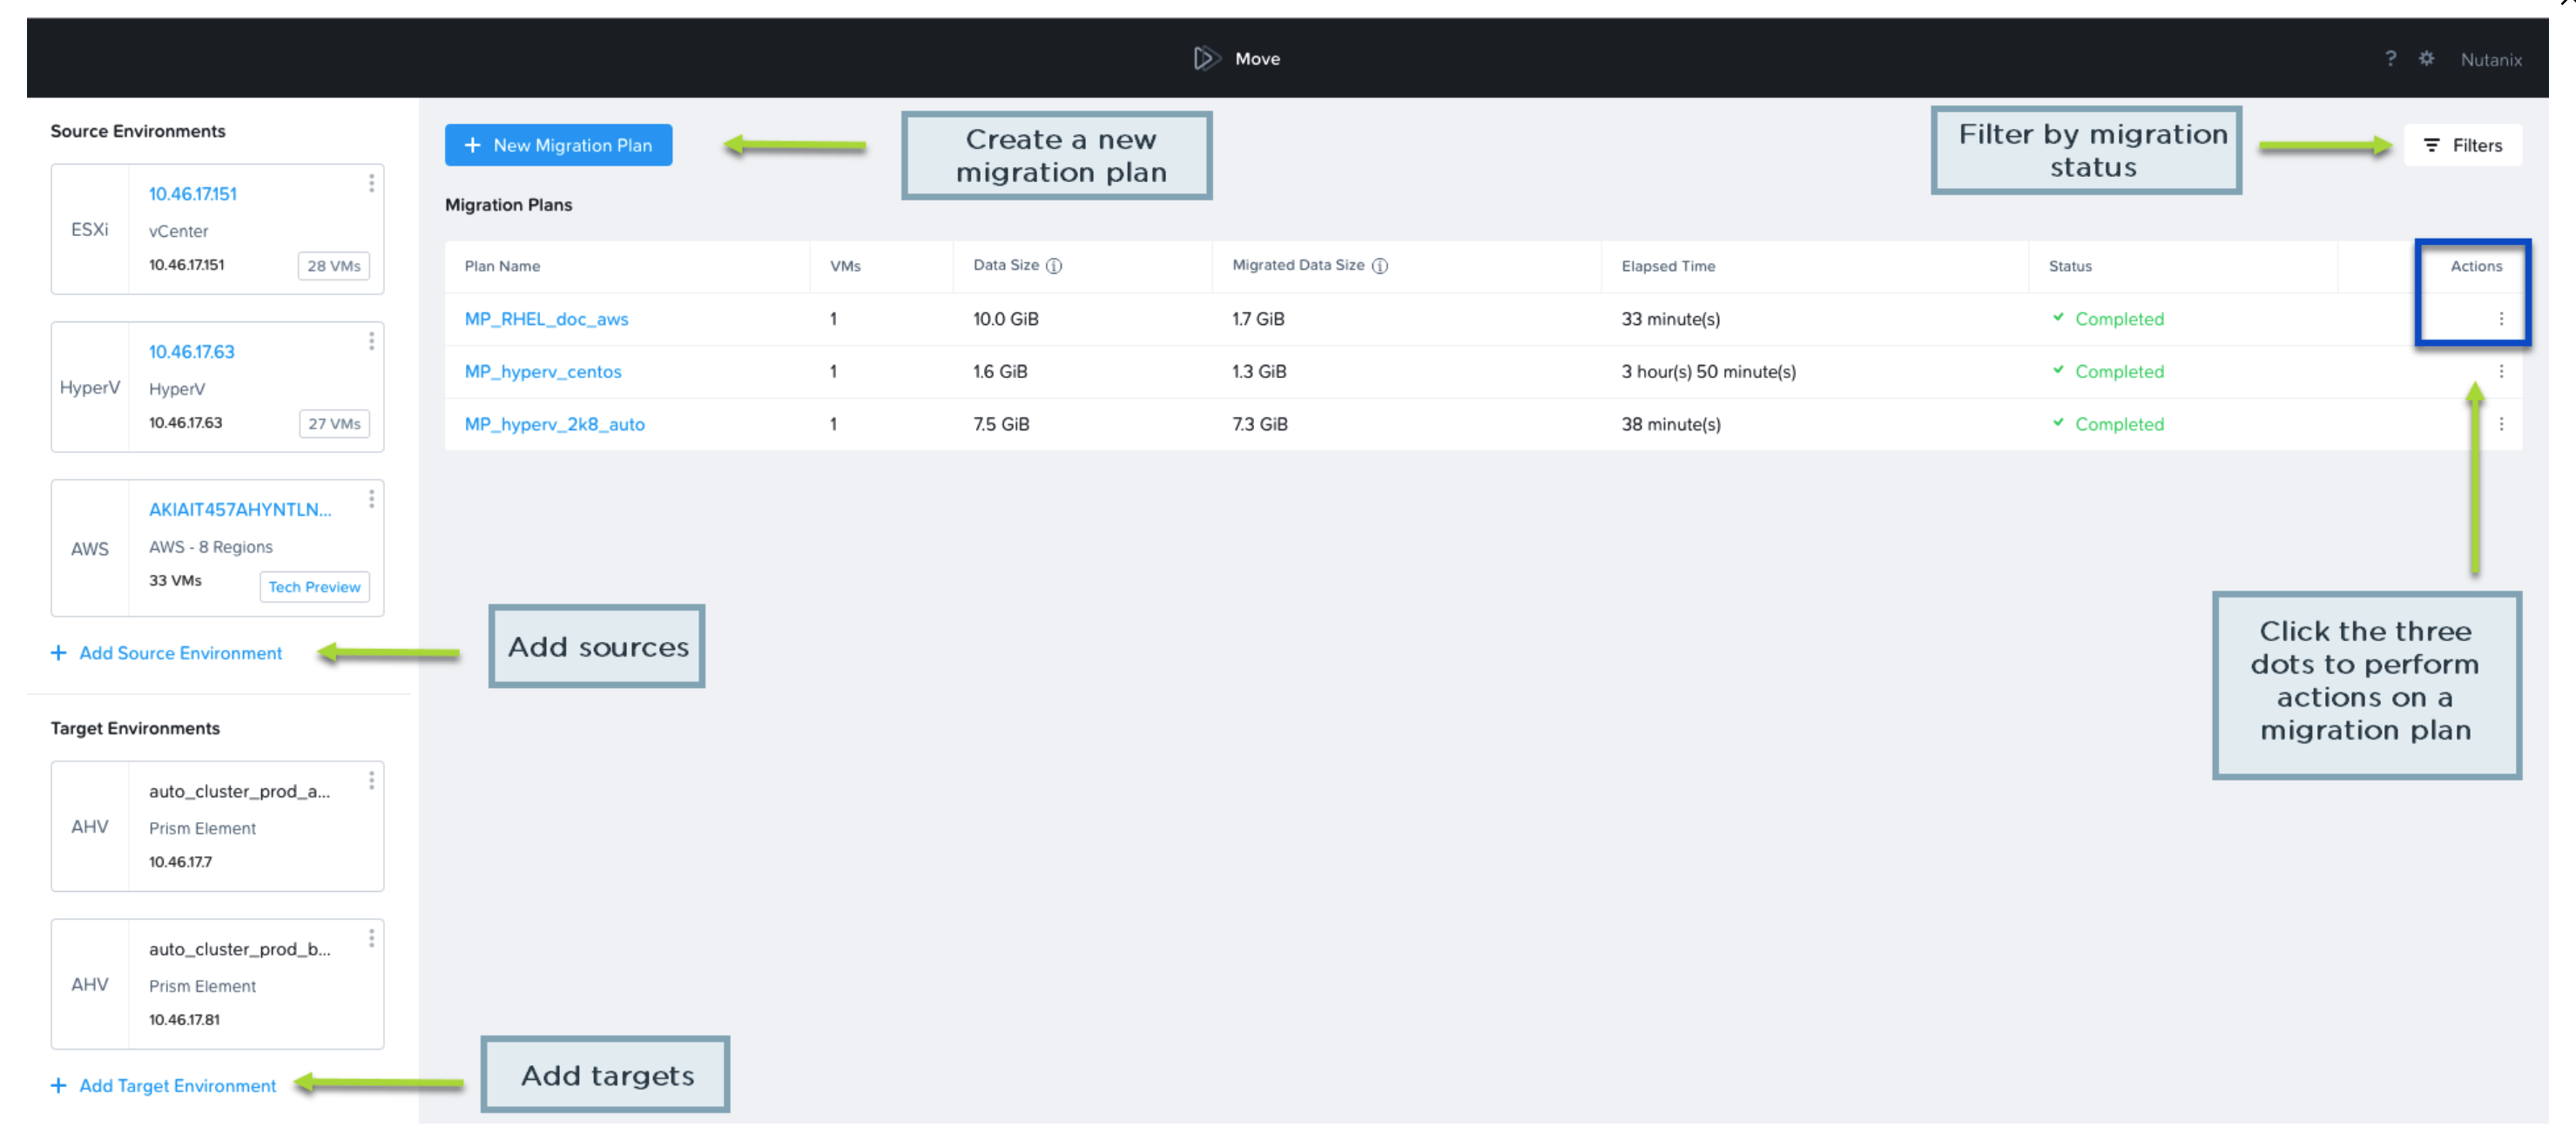Screen dimensions: 2576x1148
Task: Open the 10.46.17.151 vCenter source link
Action: (193, 194)
